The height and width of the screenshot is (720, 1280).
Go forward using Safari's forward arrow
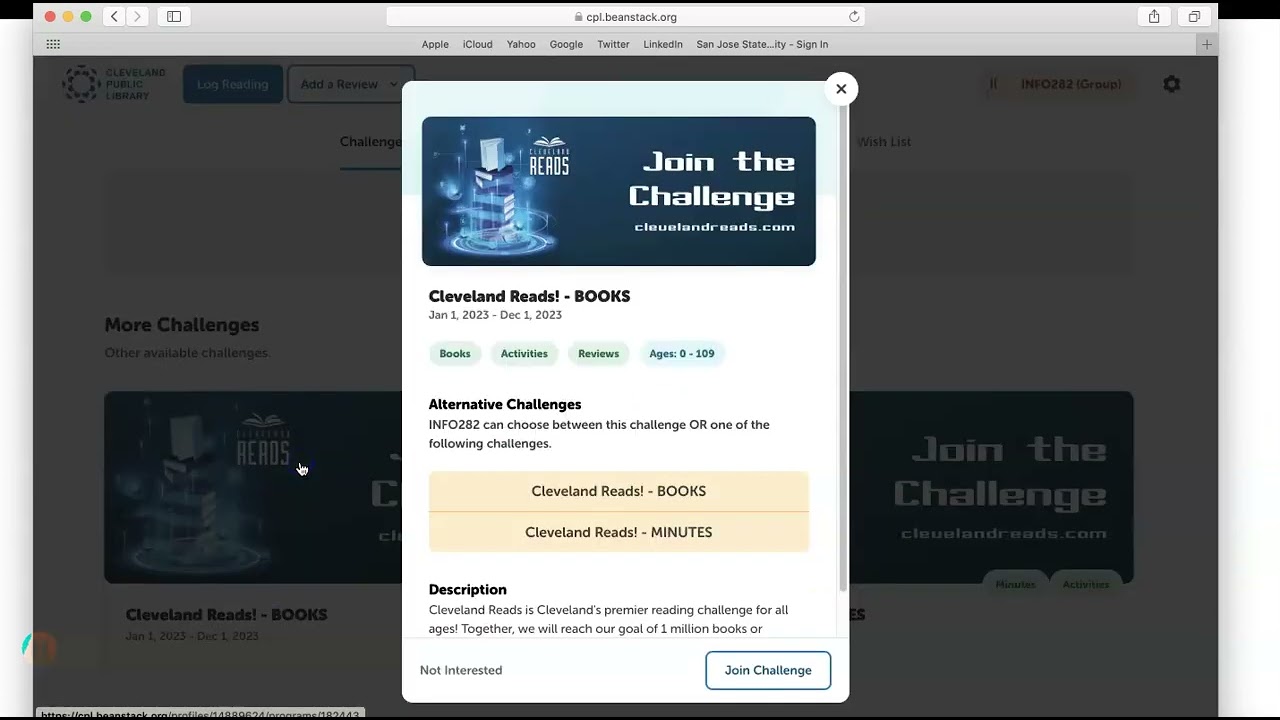tap(137, 16)
